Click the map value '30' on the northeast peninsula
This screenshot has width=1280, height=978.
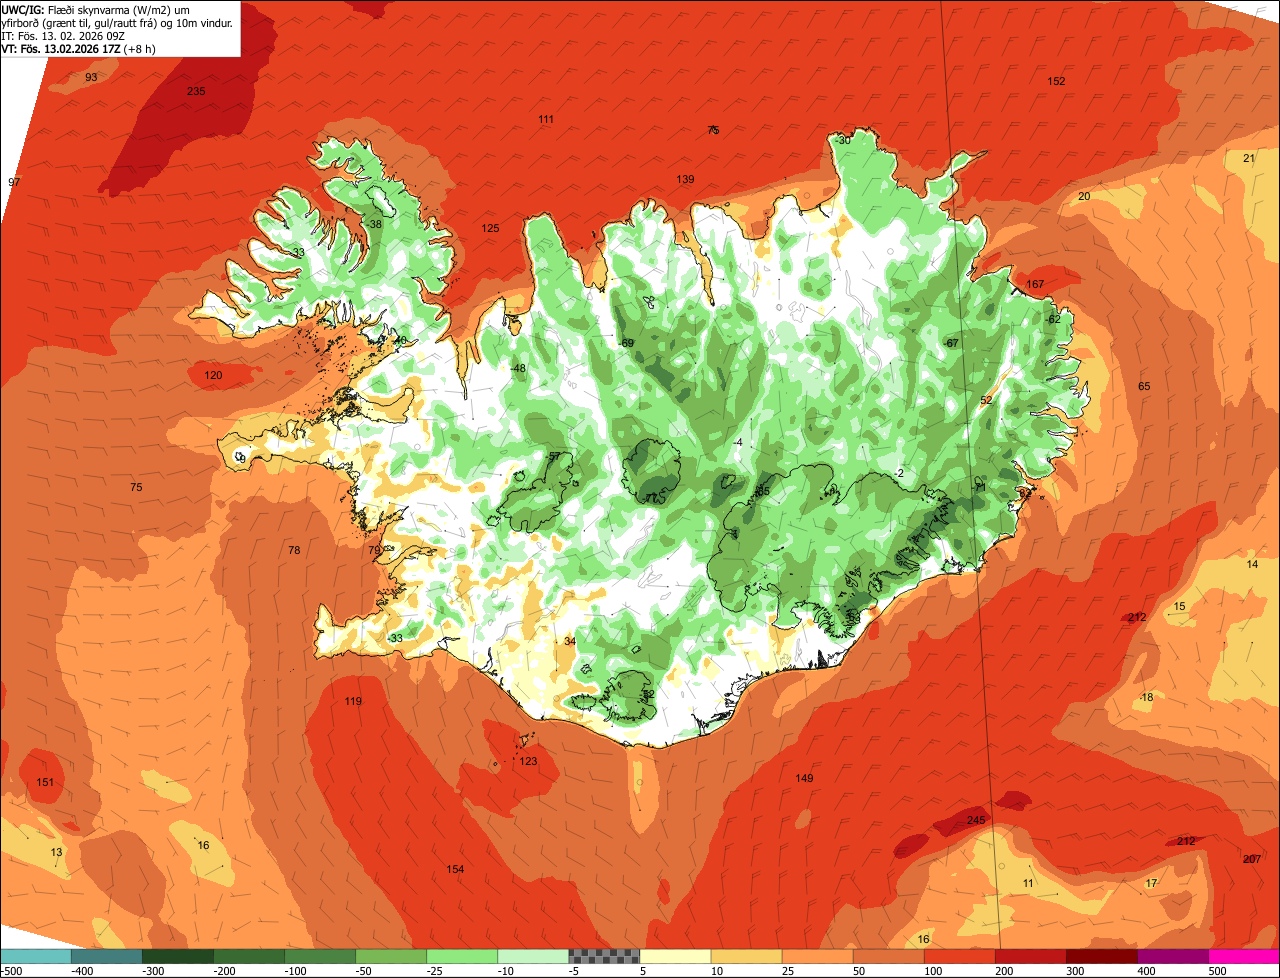[x=844, y=141]
